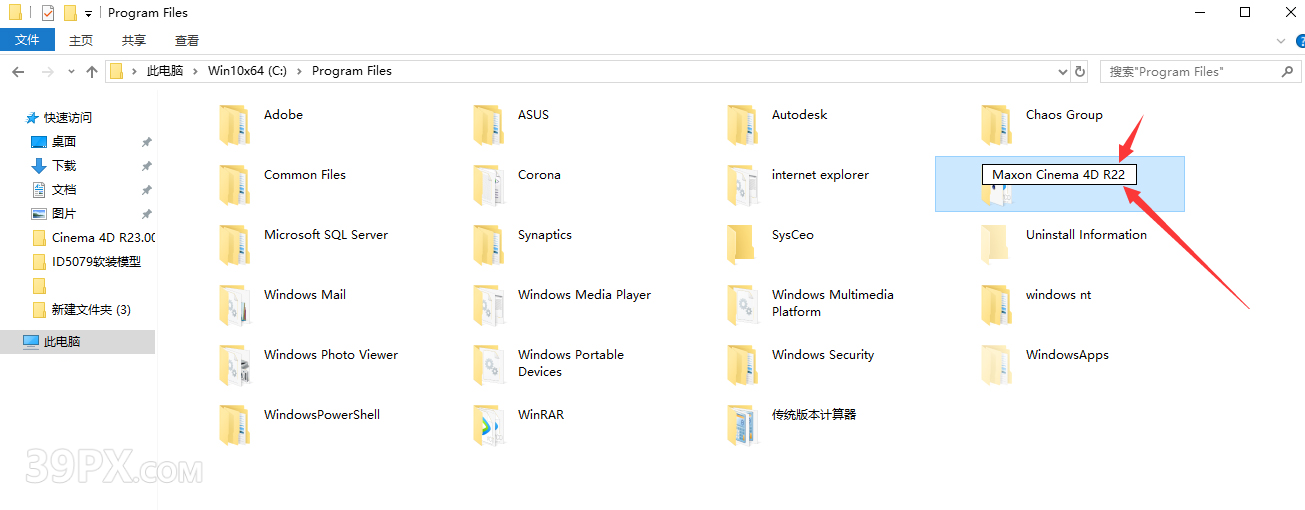
Task: Switch to the 查看 ribbon tab
Action: [186, 40]
